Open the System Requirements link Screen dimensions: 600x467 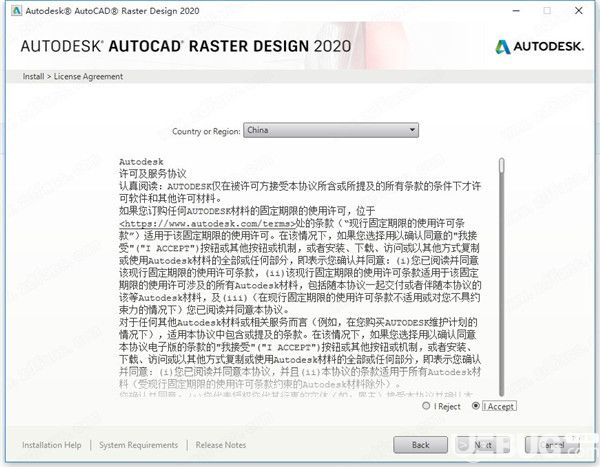[139, 445]
